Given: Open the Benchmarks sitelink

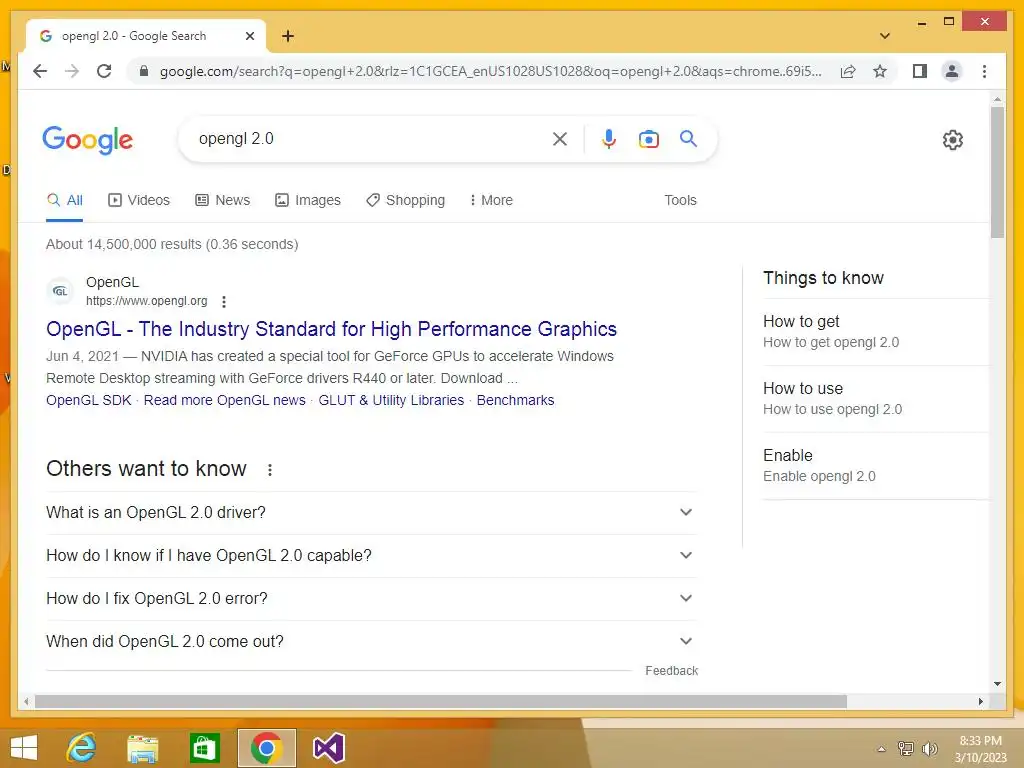Looking at the screenshot, I should coord(515,400).
